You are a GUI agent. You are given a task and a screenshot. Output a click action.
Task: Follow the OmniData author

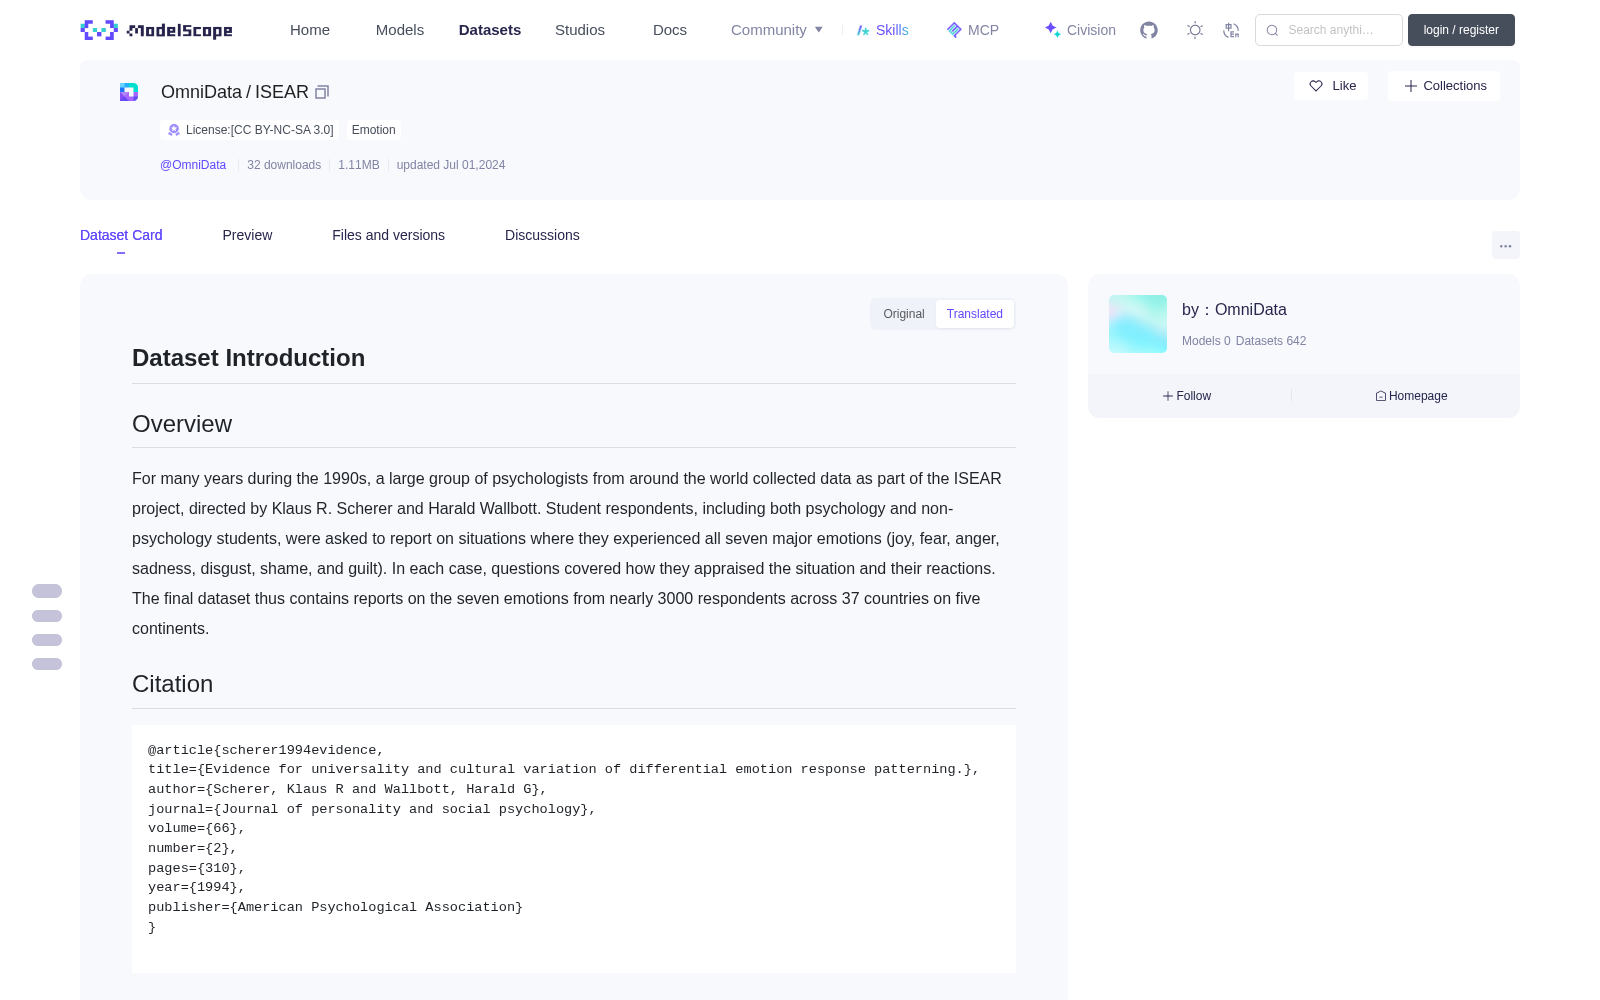coord(1187,396)
